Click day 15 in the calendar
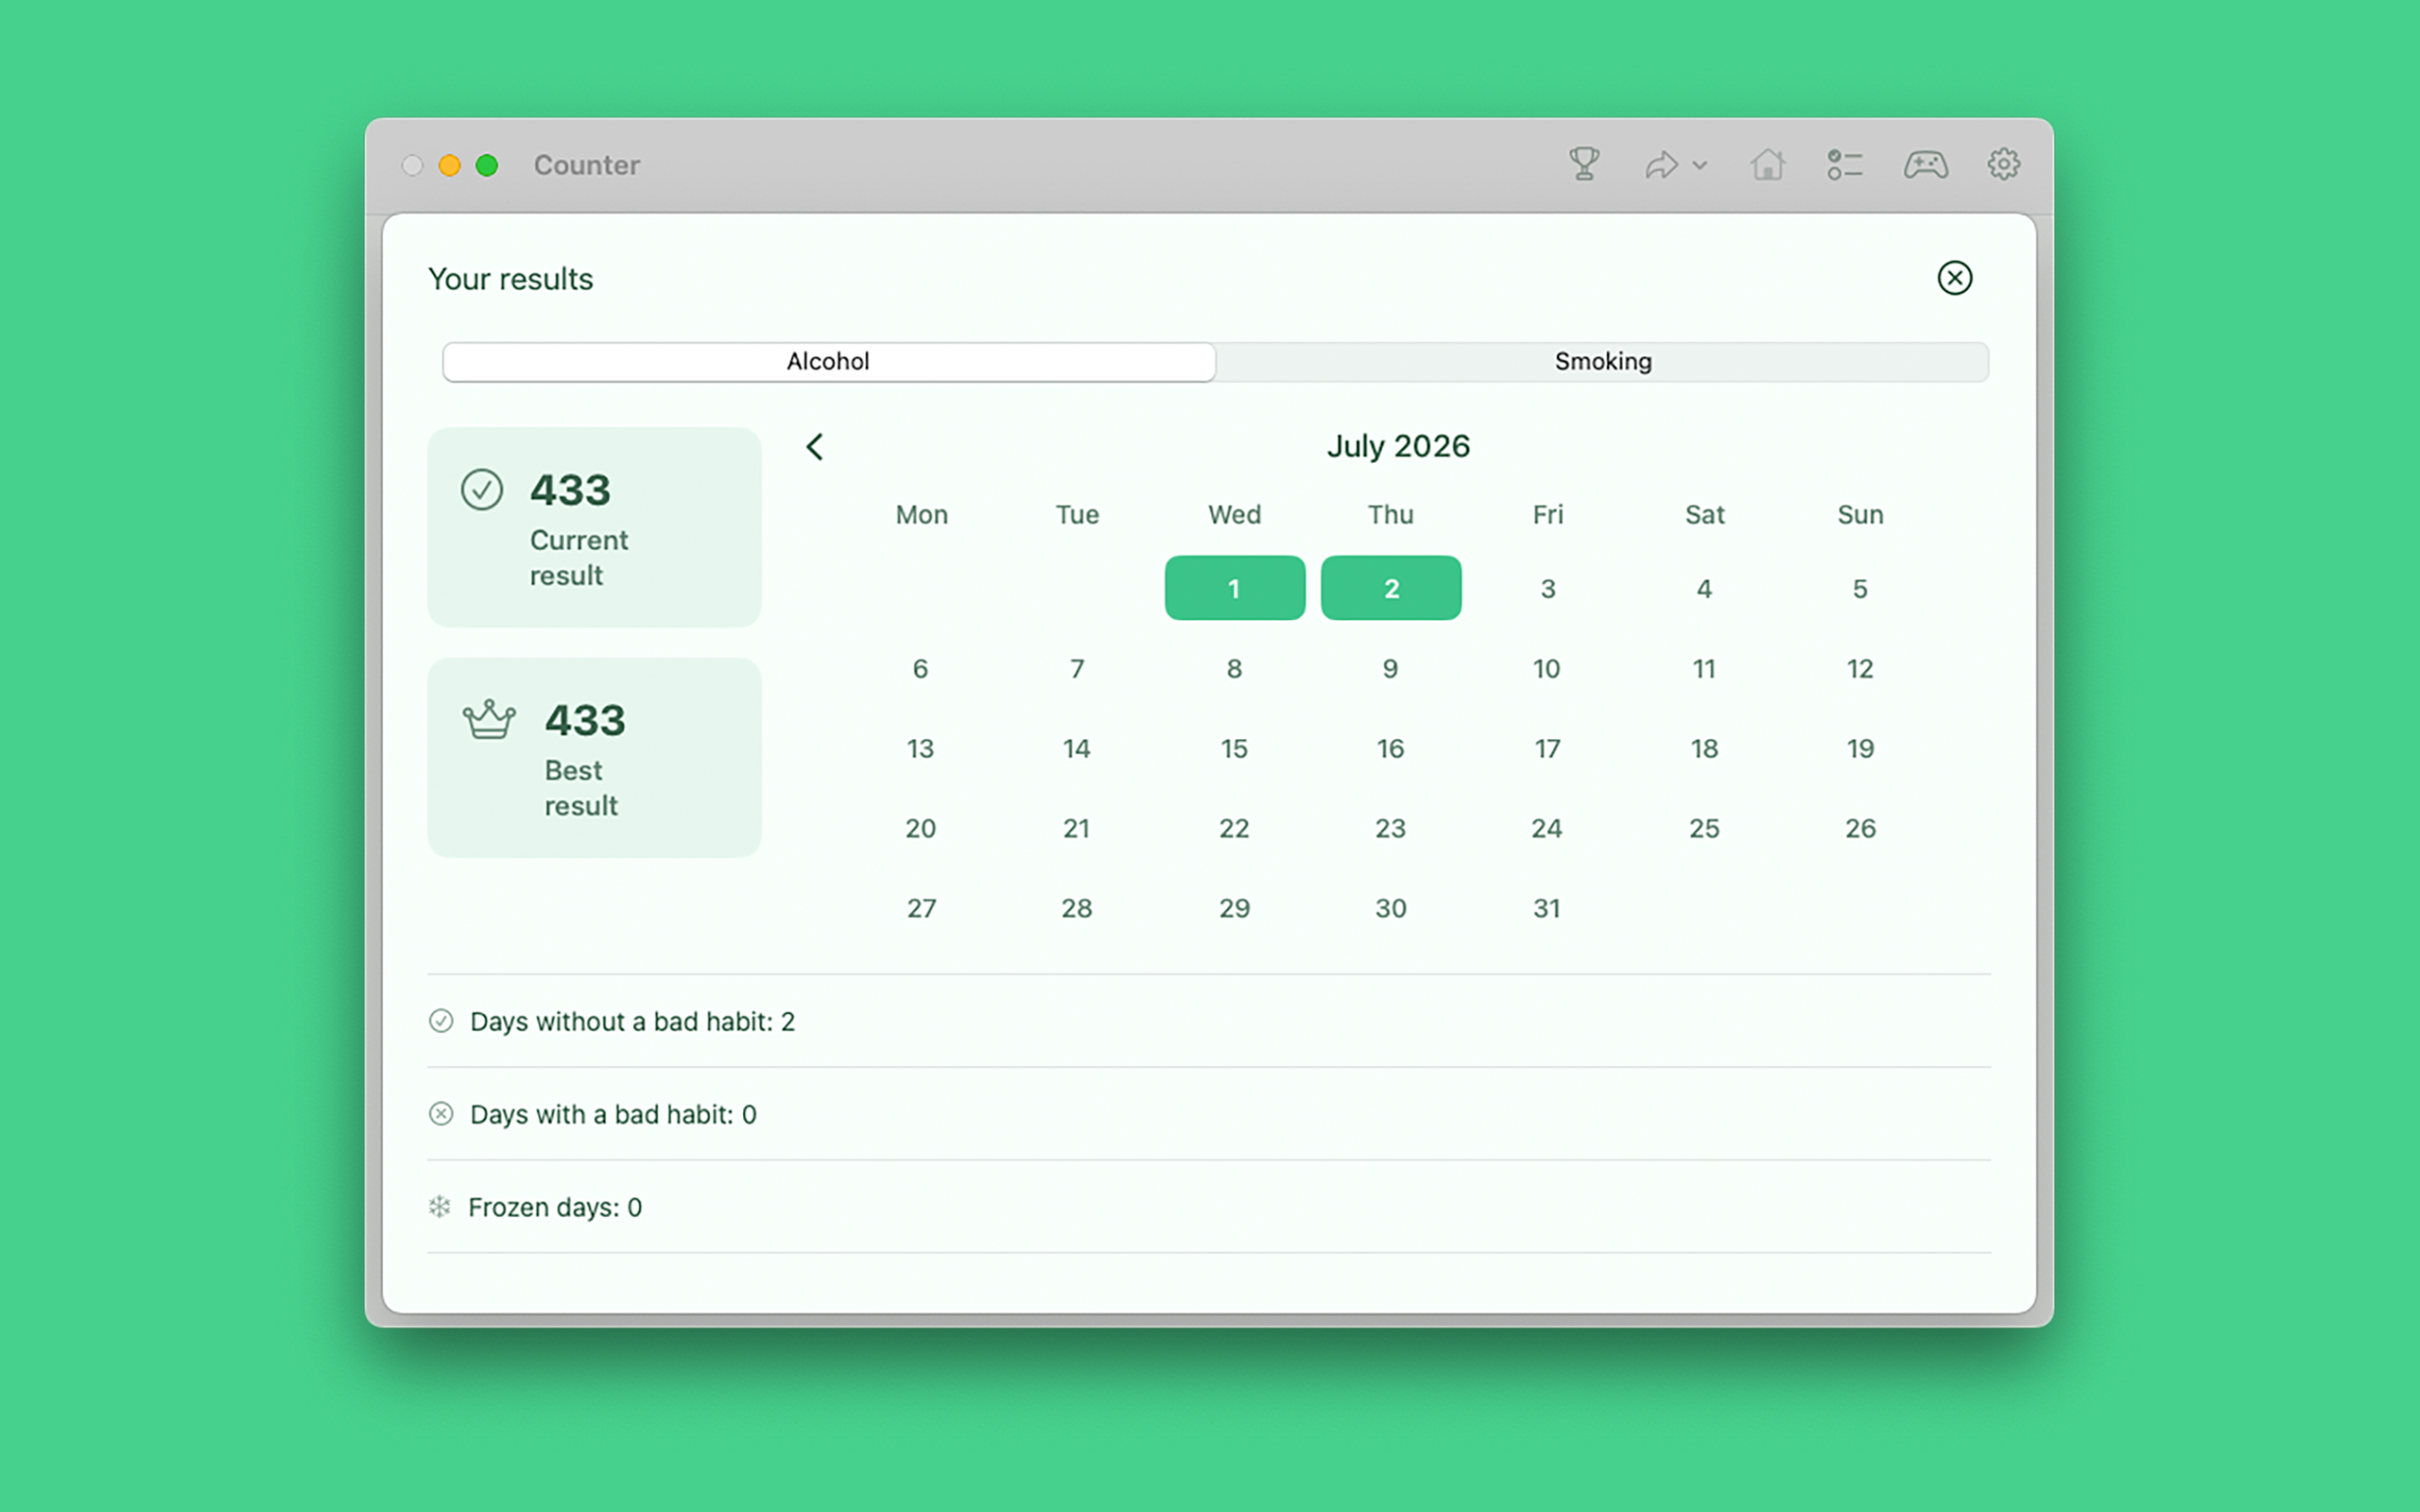The height and width of the screenshot is (1512, 2420). coord(1235,749)
